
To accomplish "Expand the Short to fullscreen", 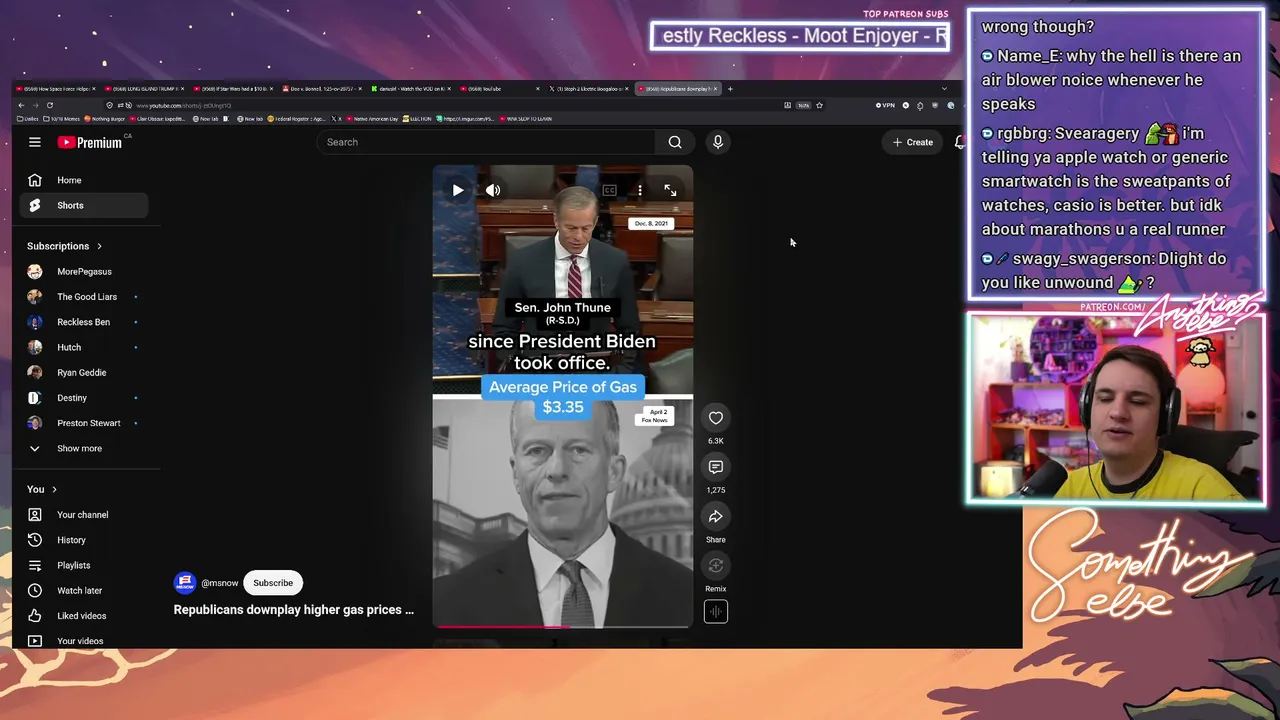I will coord(670,190).
